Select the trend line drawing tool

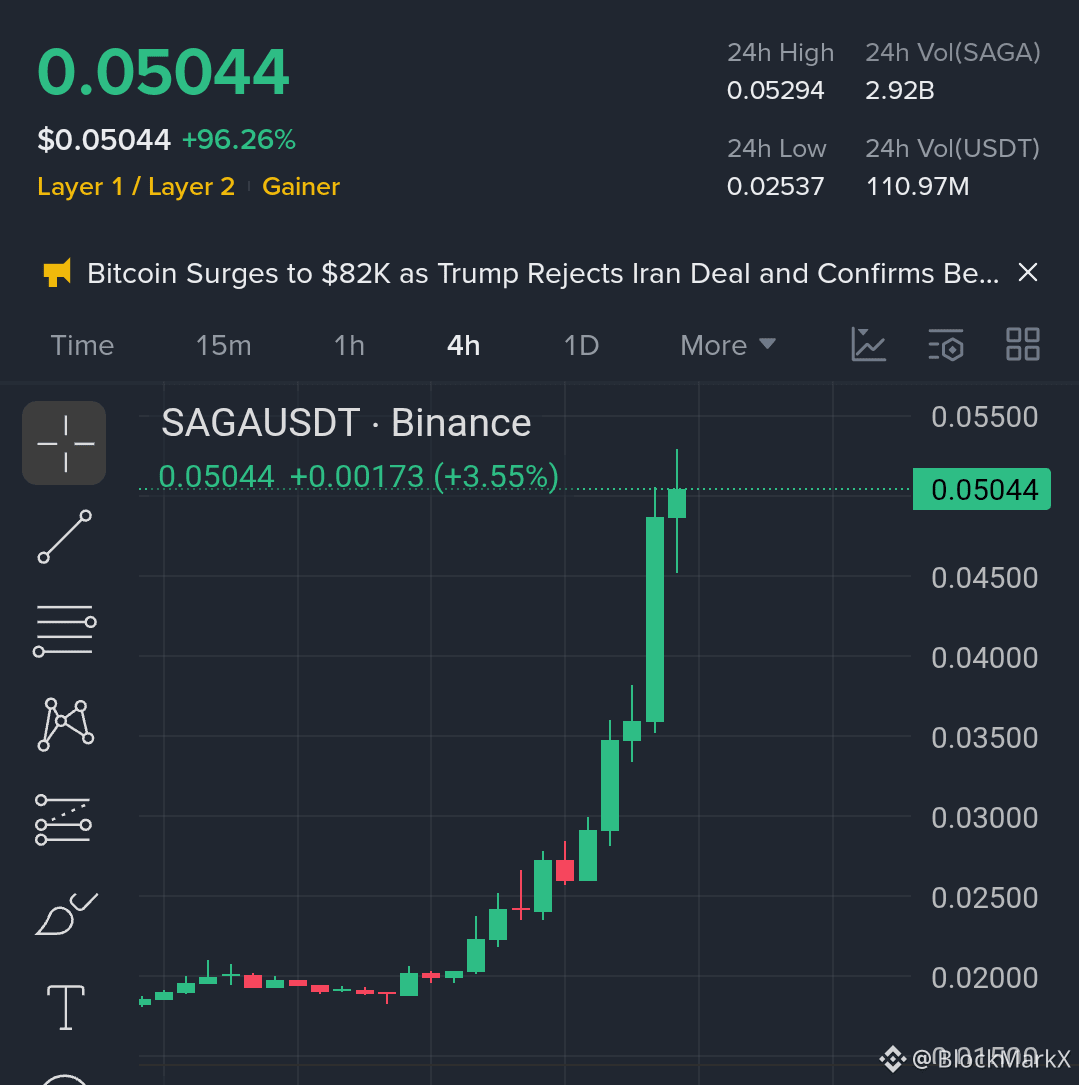click(64, 537)
